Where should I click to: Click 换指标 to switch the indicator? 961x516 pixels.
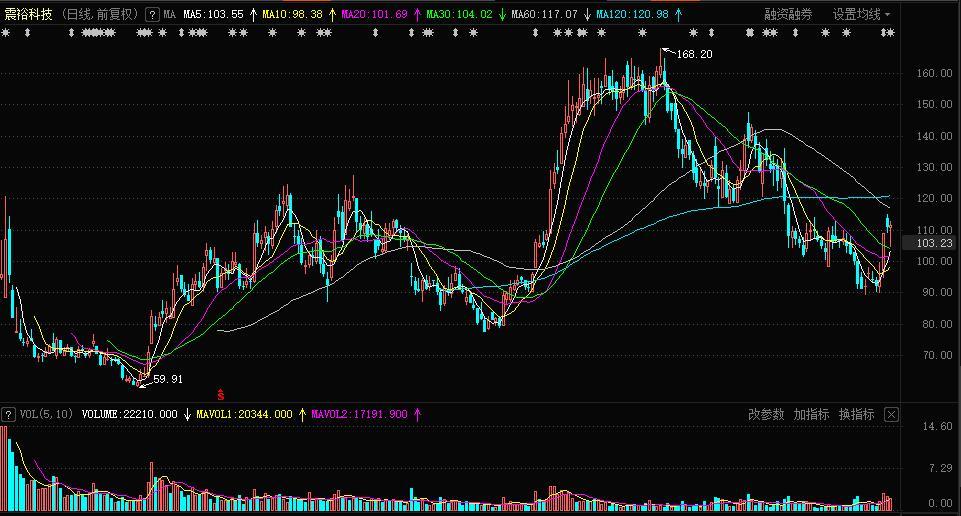point(856,414)
